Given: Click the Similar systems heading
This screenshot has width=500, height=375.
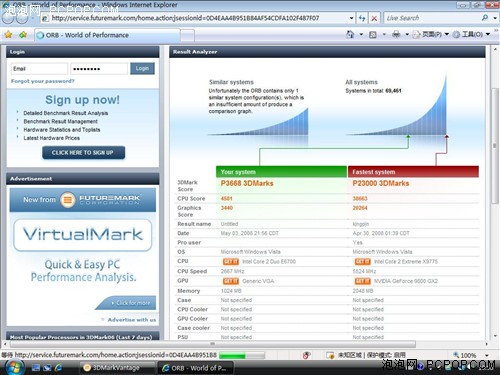Looking at the screenshot, I should pos(231,82).
